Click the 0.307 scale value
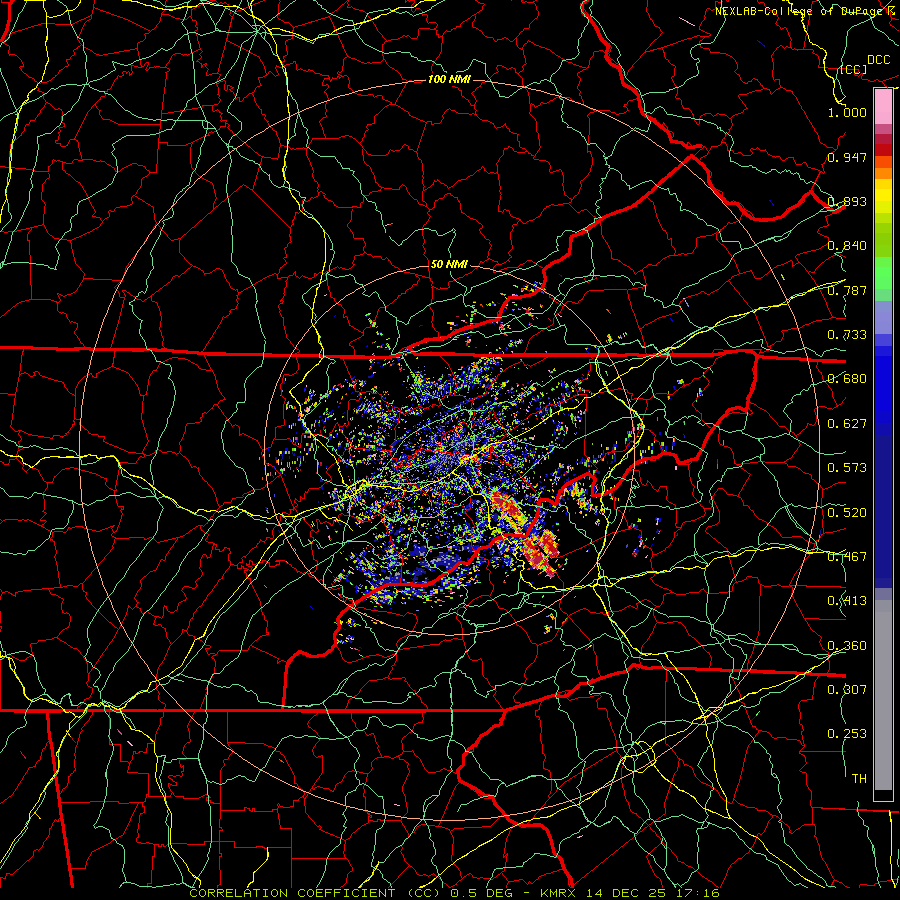The height and width of the screenshot is (900, 900). (847, 690)
